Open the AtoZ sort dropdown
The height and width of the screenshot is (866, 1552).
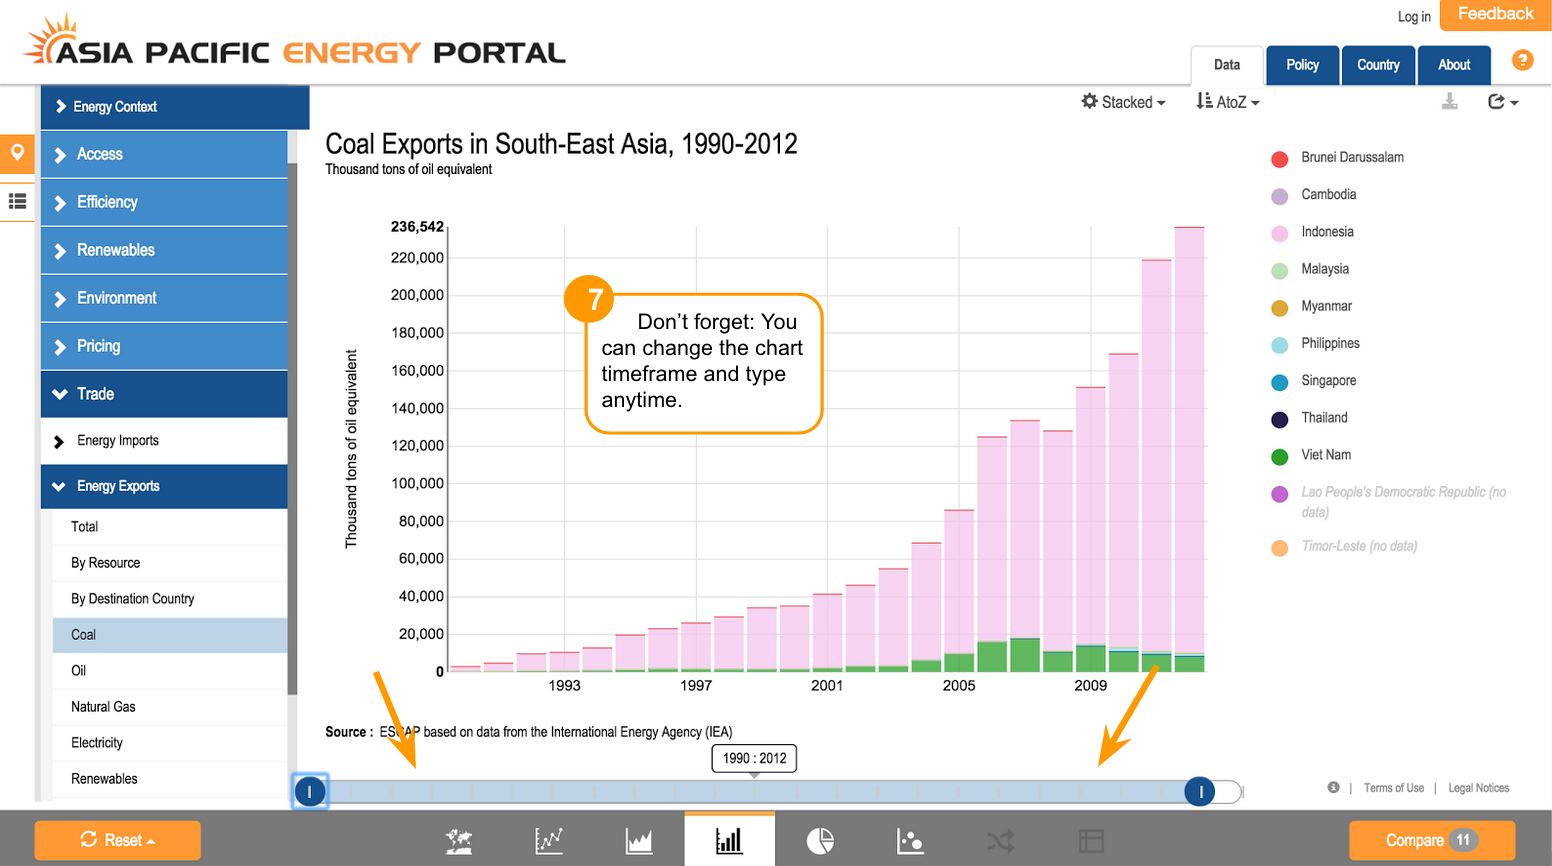click(x=1228, y=102)
